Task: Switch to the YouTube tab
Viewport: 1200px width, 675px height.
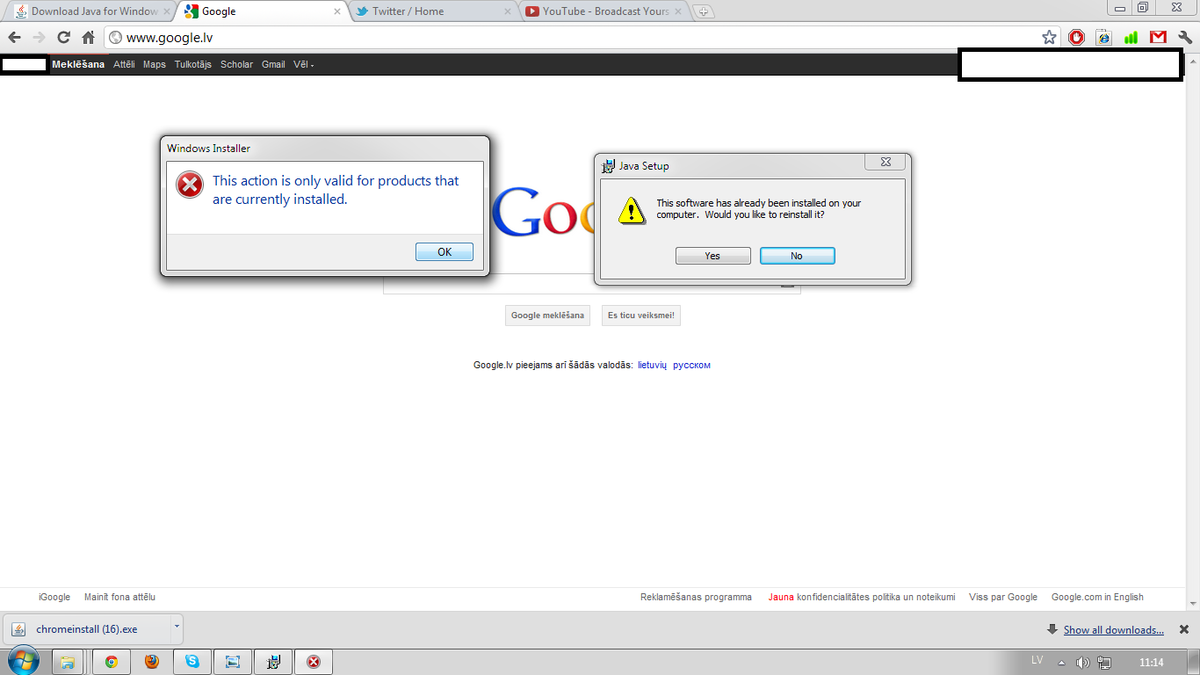Action: [603, 12]
